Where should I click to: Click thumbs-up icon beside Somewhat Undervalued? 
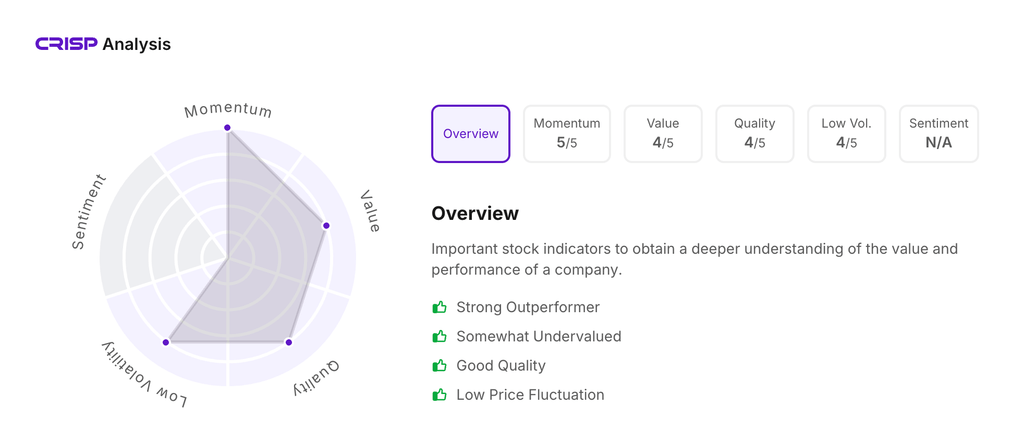tap(439, 336)
